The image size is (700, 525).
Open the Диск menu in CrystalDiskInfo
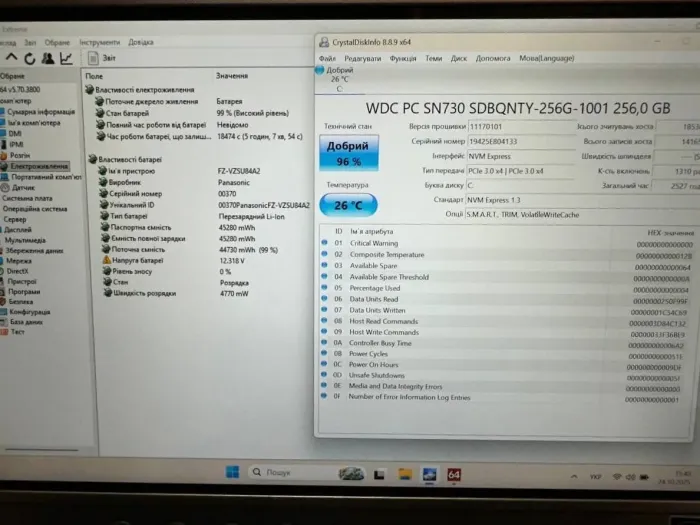click(458, 58)
